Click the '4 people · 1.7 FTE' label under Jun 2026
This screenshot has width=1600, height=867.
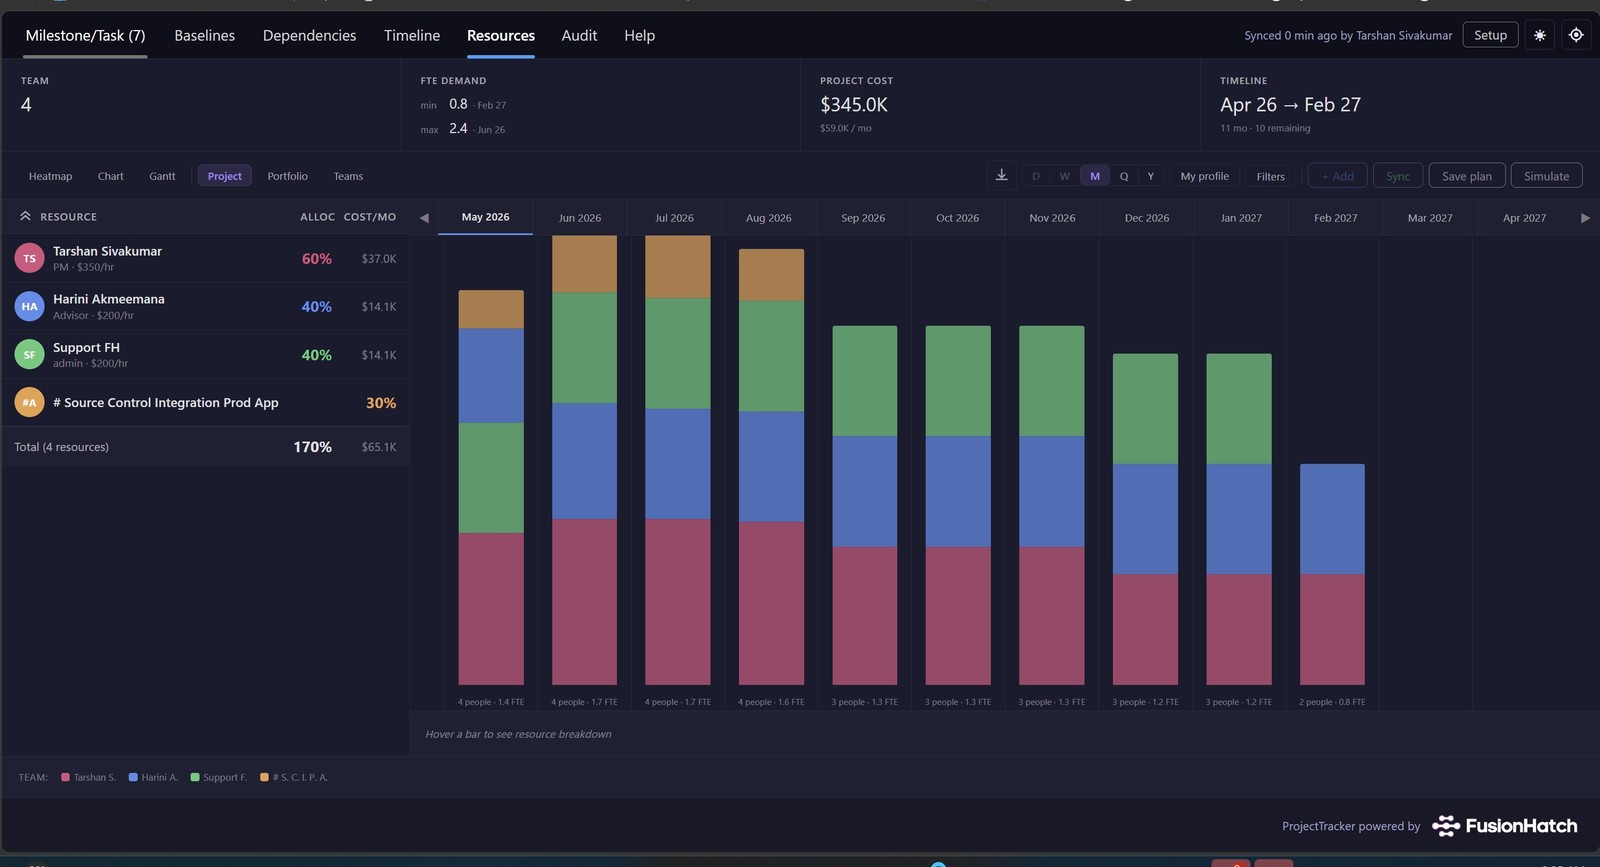pos(584,702)
